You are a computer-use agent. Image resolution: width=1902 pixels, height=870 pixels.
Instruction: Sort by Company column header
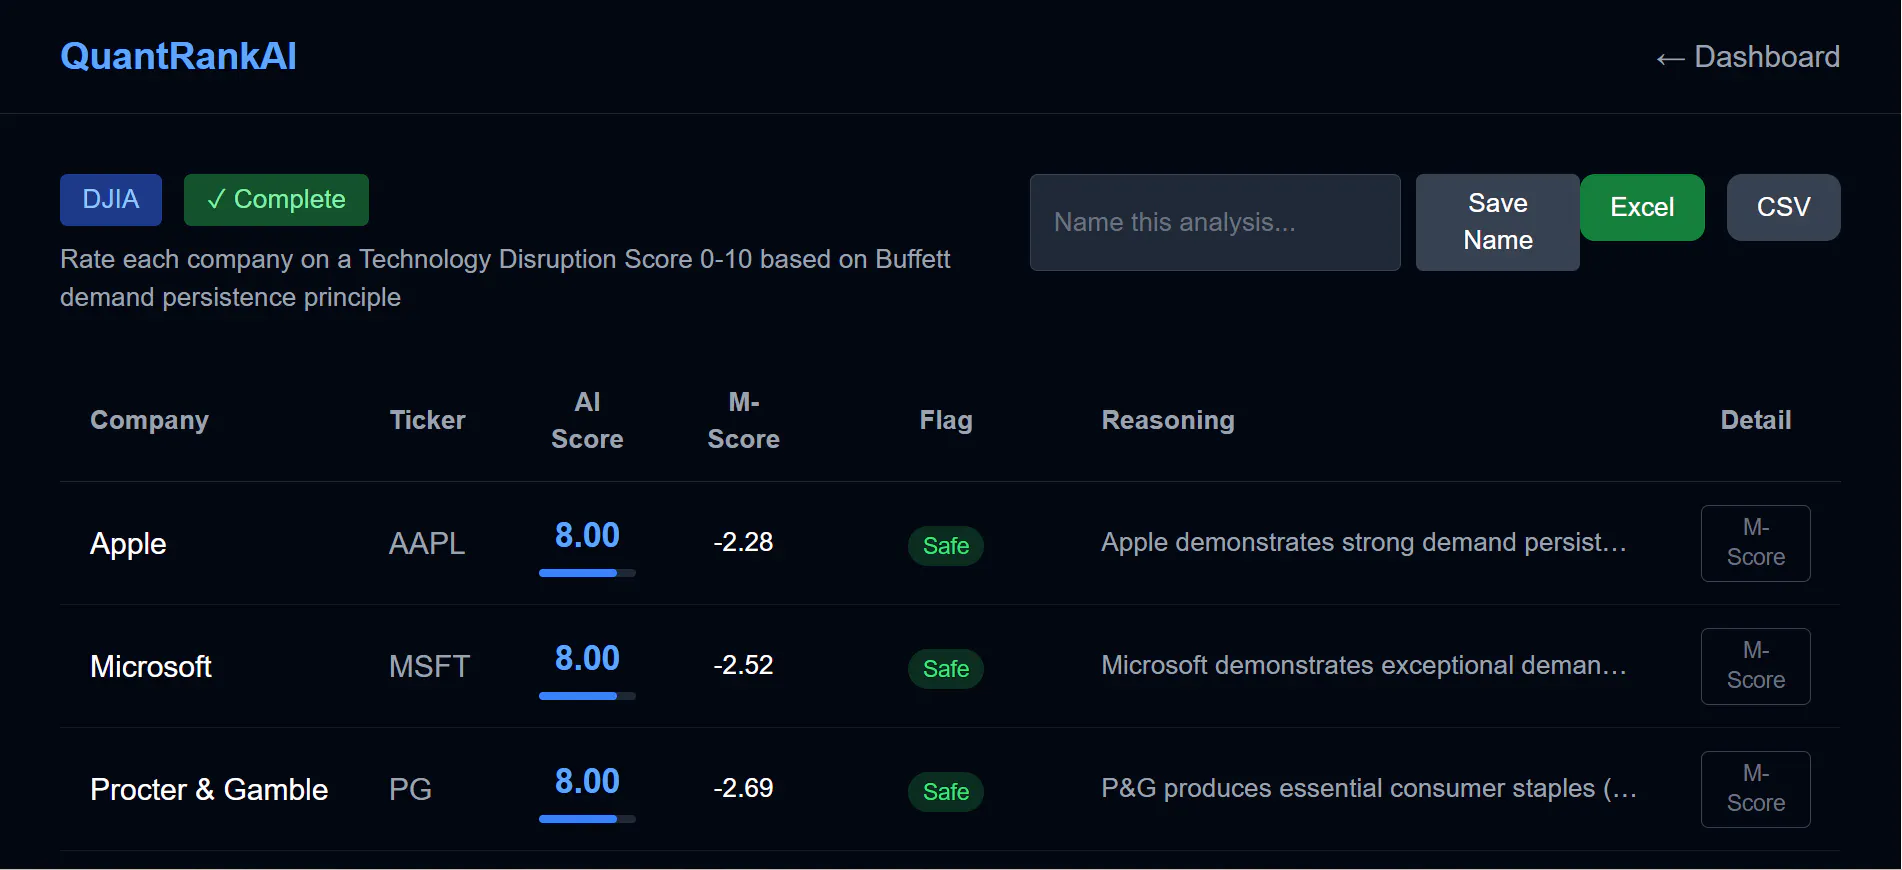(x=150, y=420)
